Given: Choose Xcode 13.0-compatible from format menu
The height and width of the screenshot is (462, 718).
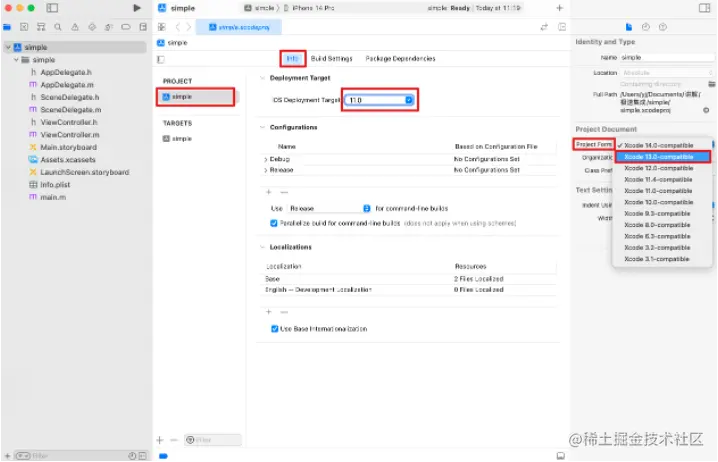Looking at the screenshot, I should [662, 157].
